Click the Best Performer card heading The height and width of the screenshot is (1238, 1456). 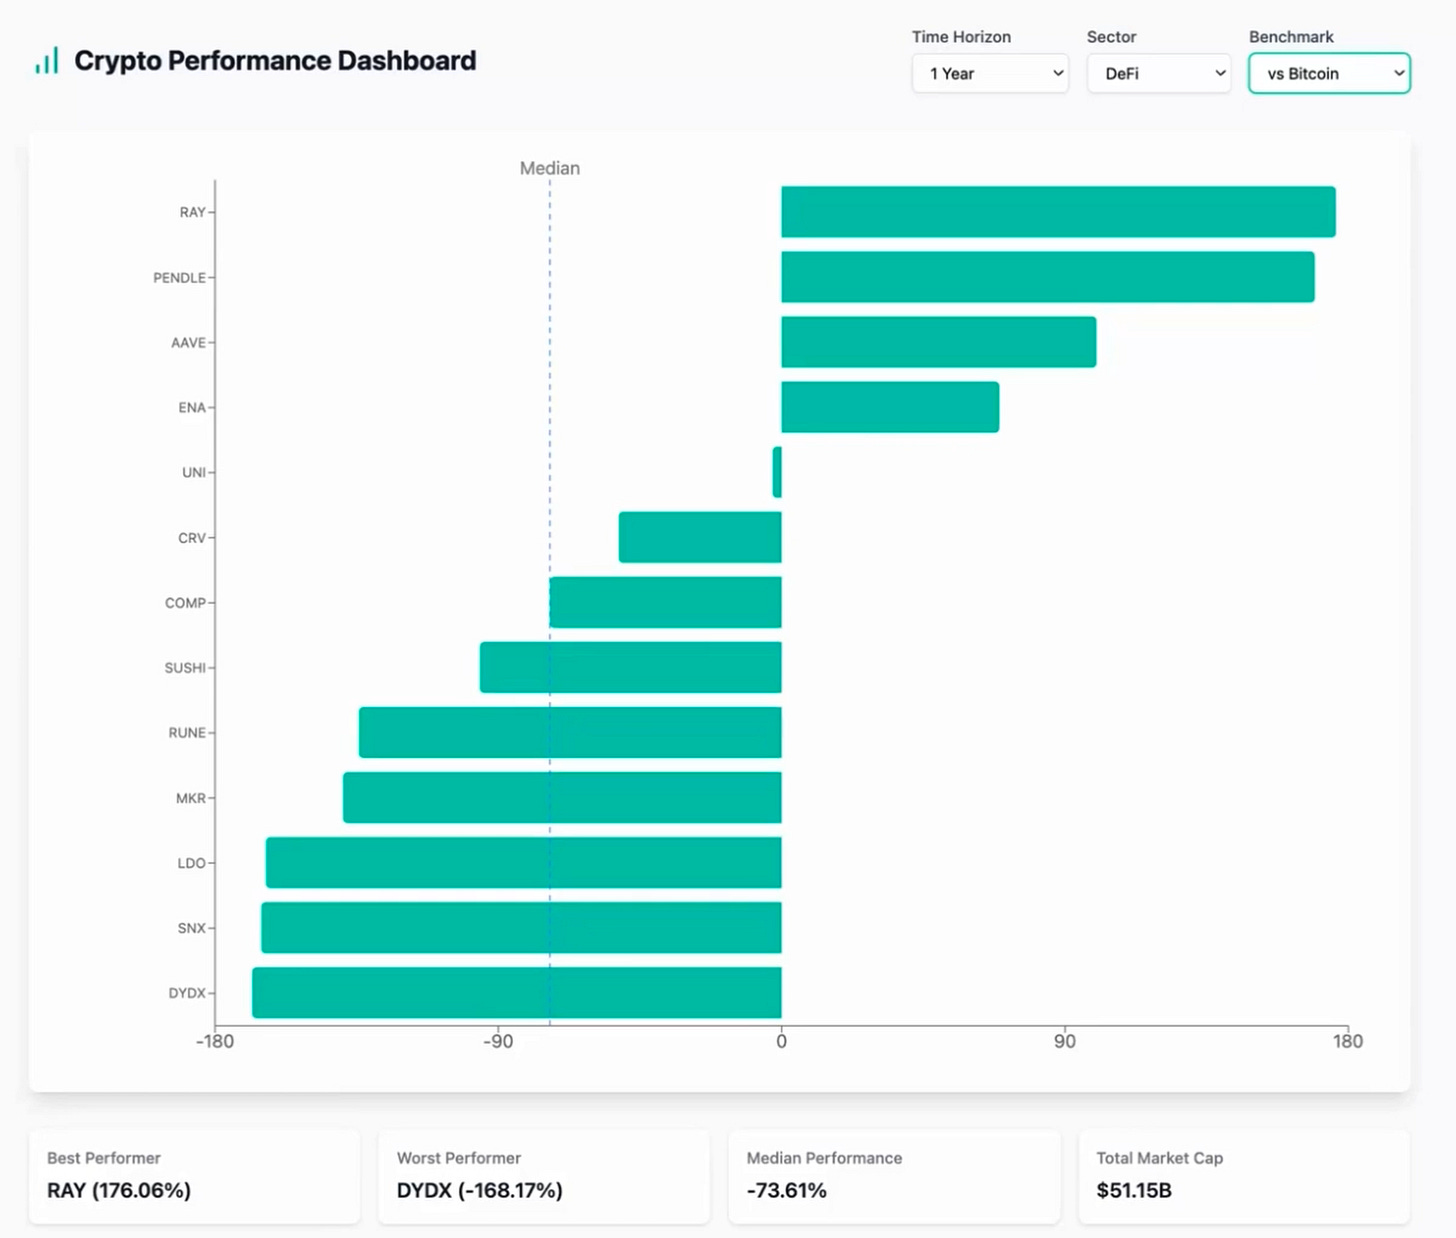(104, 1158)
